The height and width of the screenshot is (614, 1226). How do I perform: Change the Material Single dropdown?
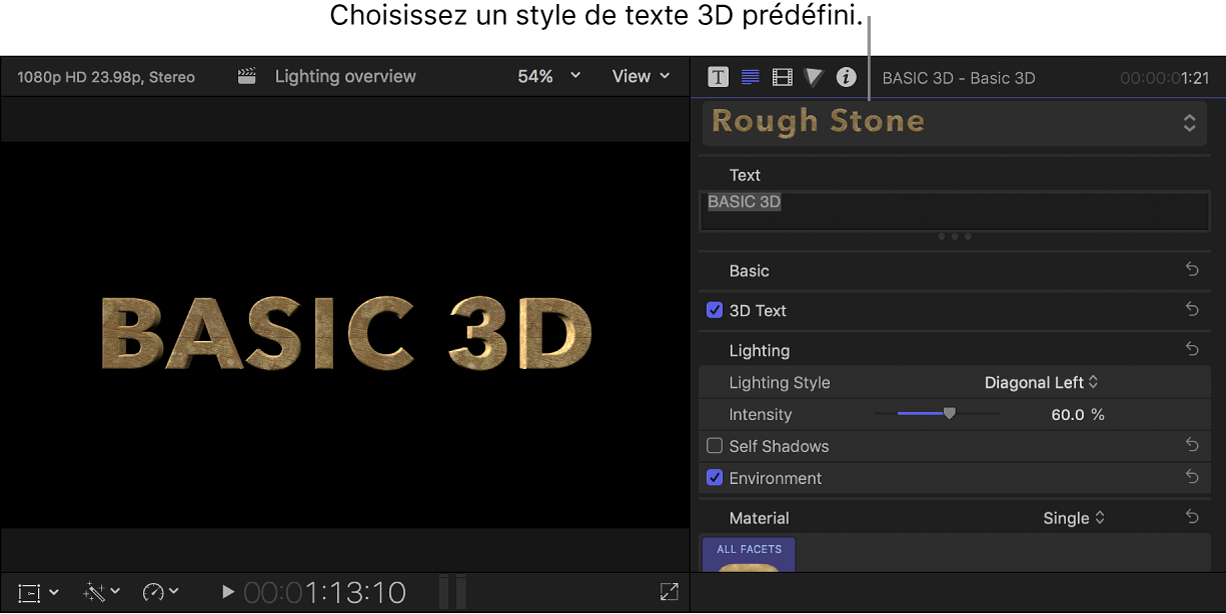pyautogui.click(x=1073, y=518)
